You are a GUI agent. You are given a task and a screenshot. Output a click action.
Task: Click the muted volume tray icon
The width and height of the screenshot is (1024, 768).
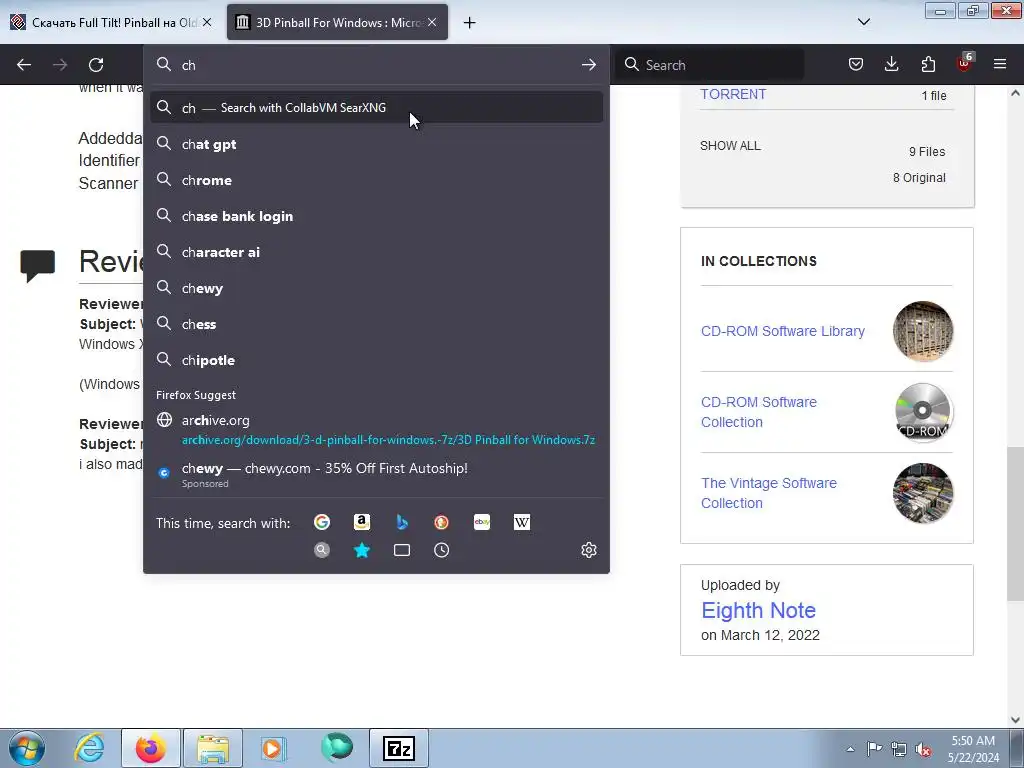pyautogui.click(x=923, y=749)
